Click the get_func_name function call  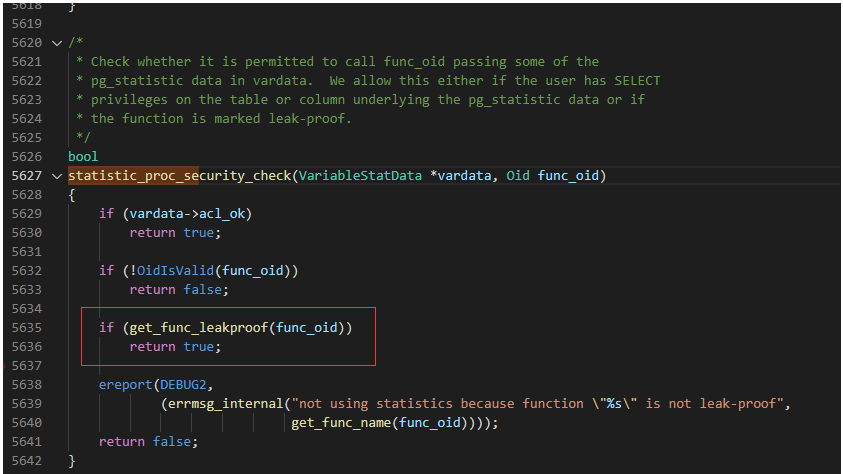[346, 422]
